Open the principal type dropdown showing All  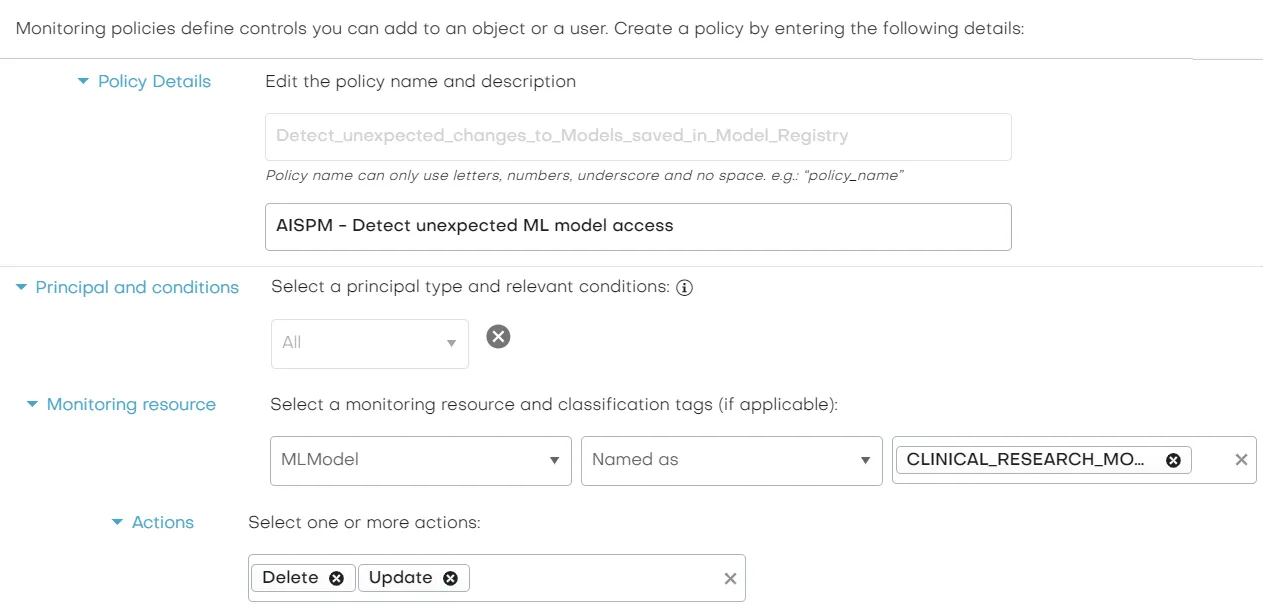click(370, 342)
